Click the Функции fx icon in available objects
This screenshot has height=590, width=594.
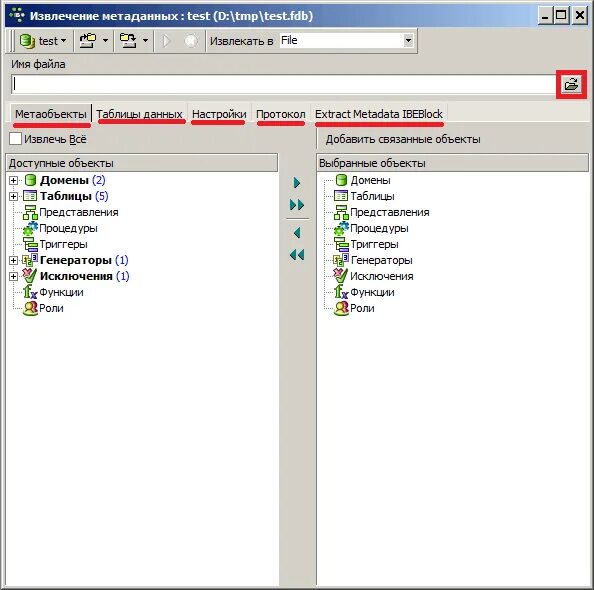(x=30, y=292)
